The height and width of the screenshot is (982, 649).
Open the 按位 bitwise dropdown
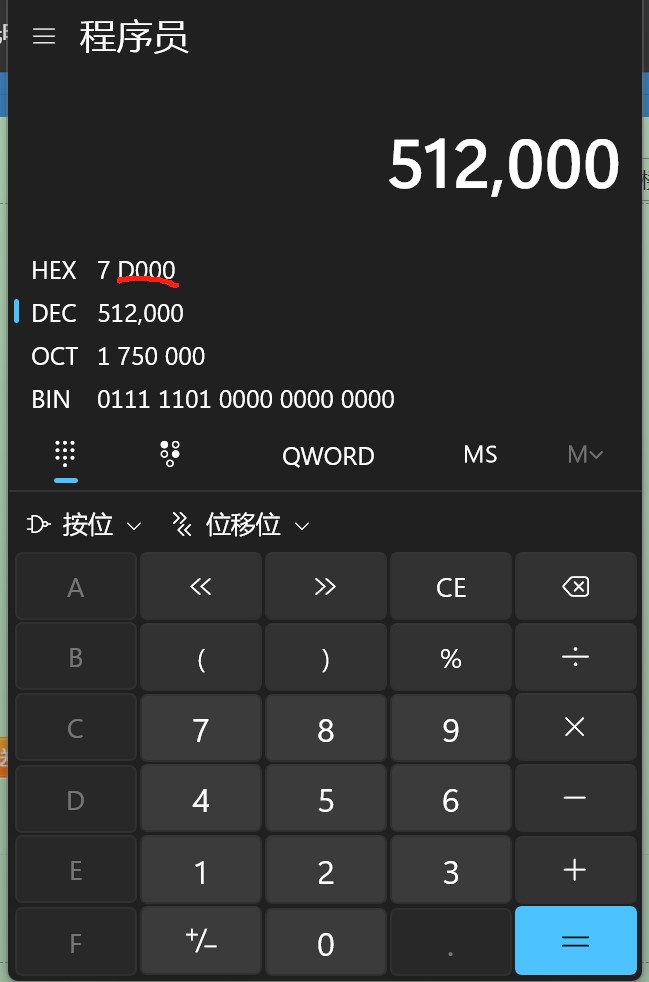(x=85, y=525)
